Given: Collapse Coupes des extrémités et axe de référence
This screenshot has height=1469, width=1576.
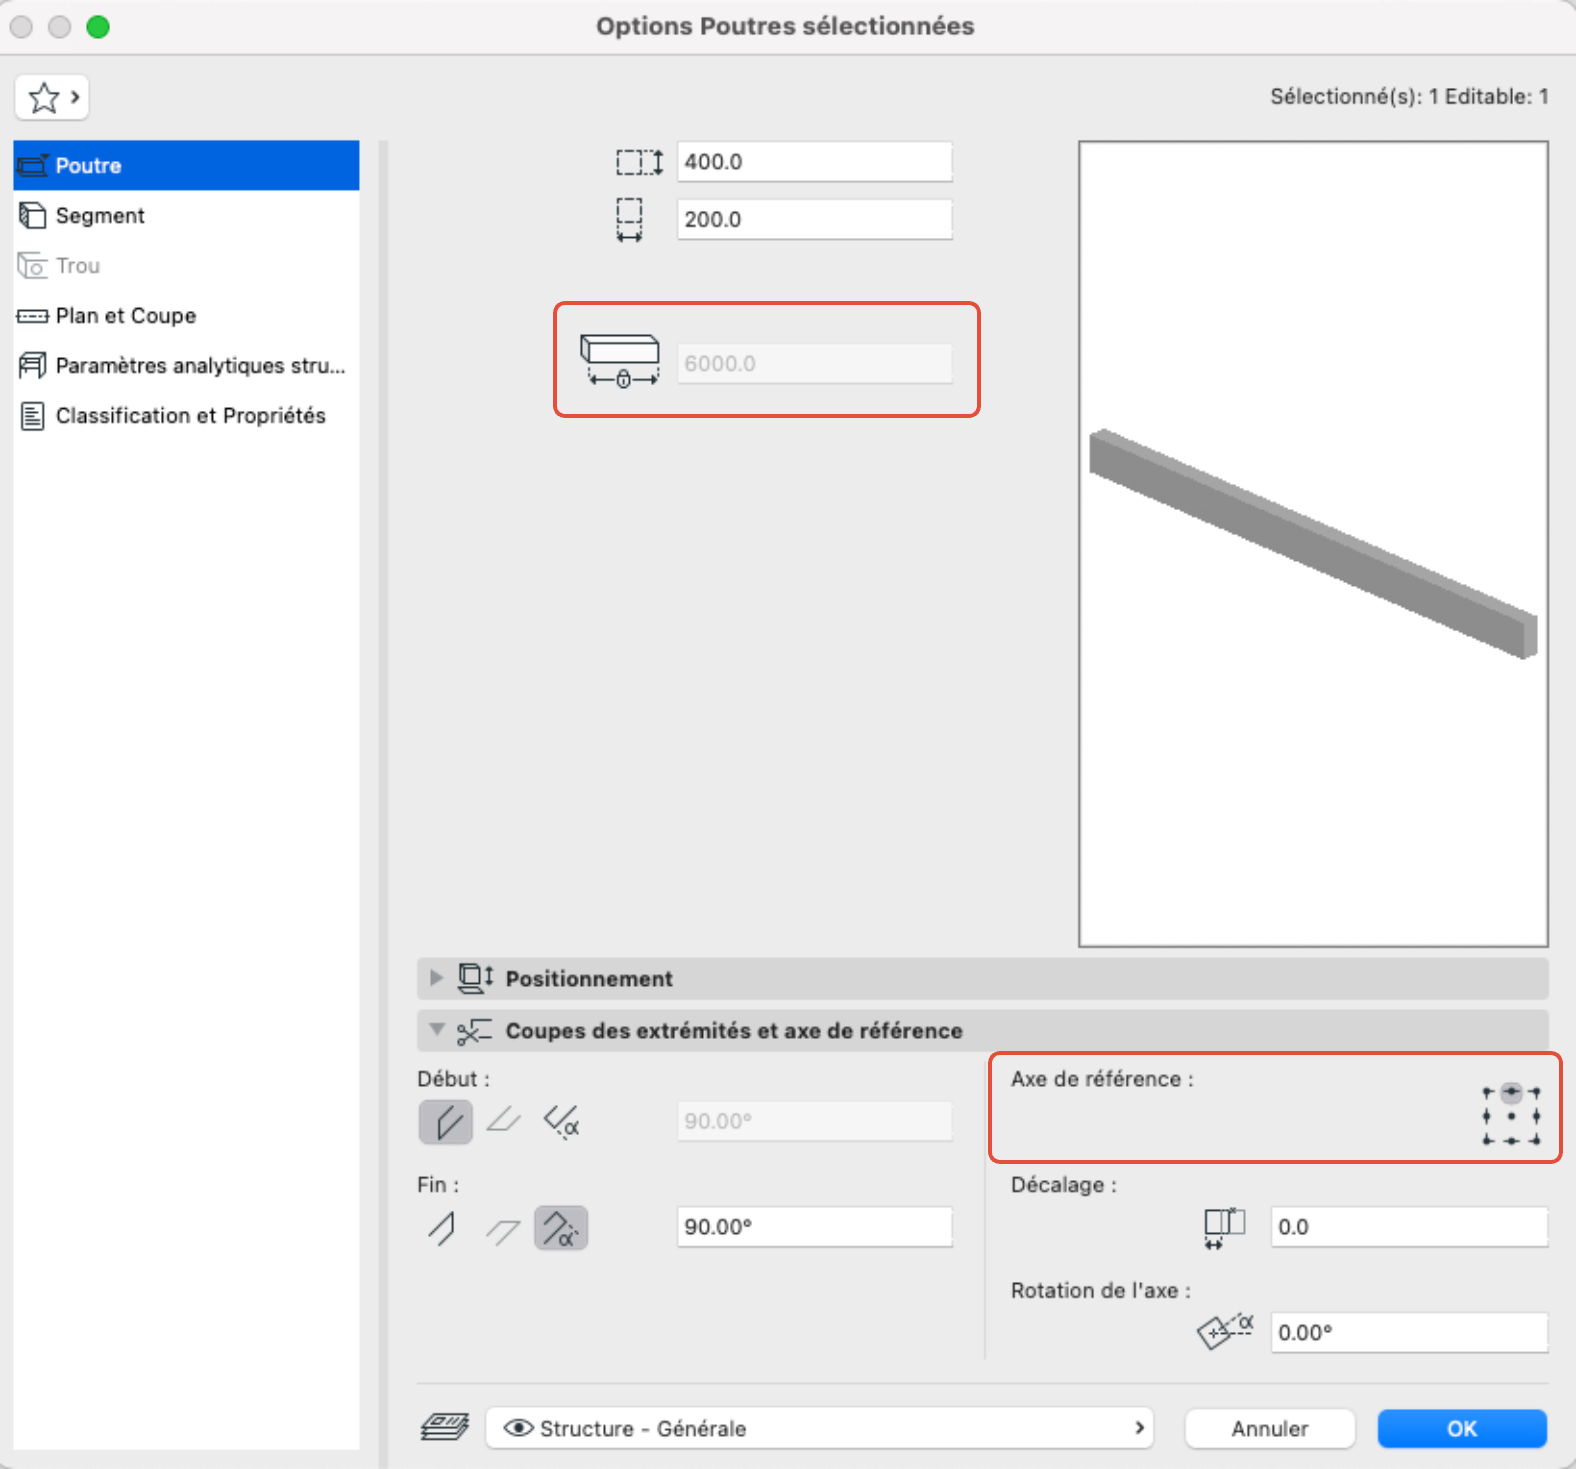Looking at the screenshot, I should tap(436, 1030).
